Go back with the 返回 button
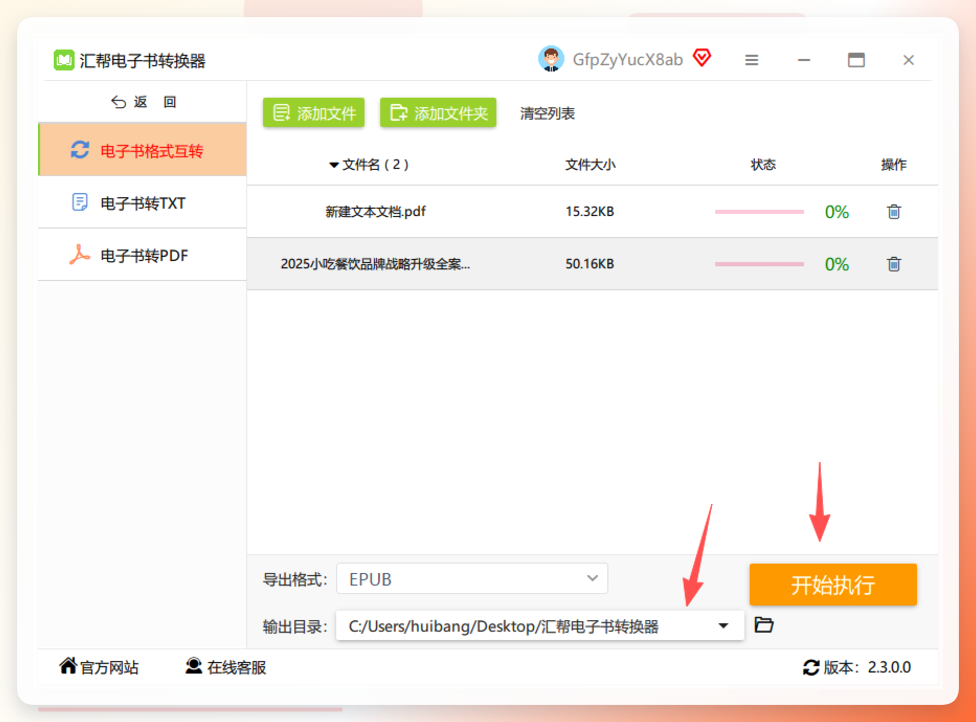 (143, 102)
